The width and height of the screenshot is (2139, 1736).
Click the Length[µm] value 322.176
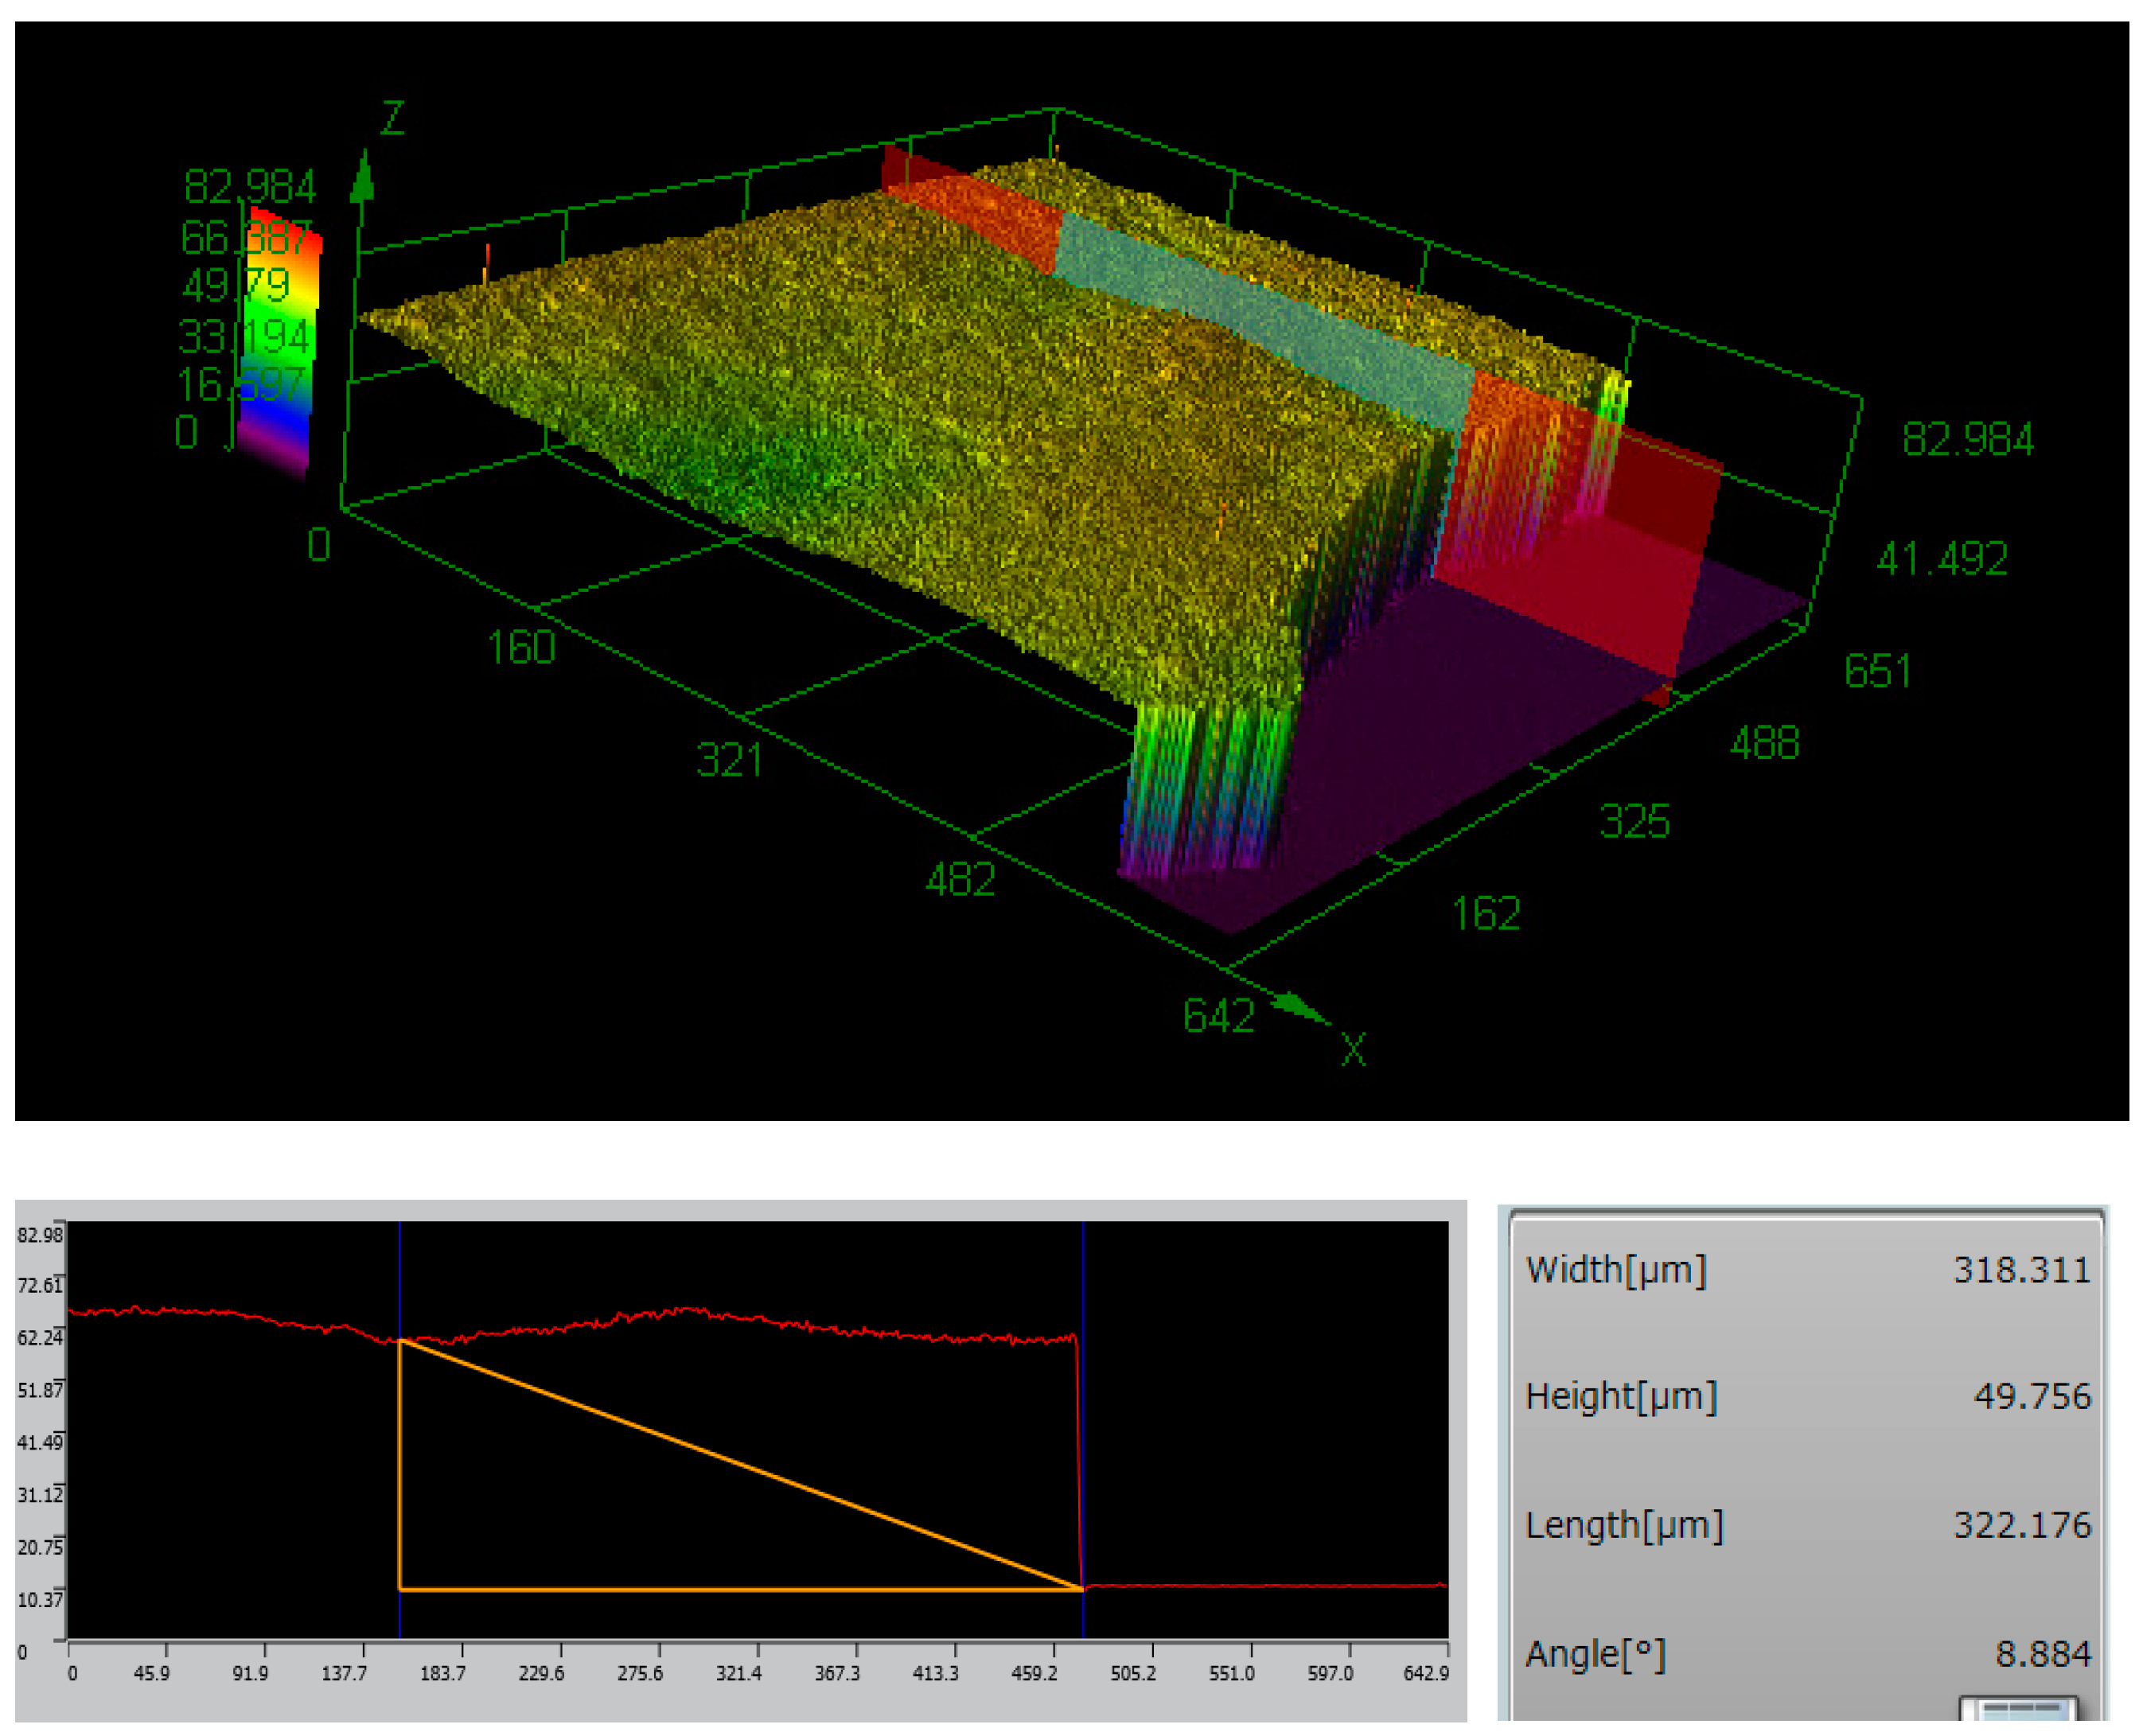(2021, 1525)
